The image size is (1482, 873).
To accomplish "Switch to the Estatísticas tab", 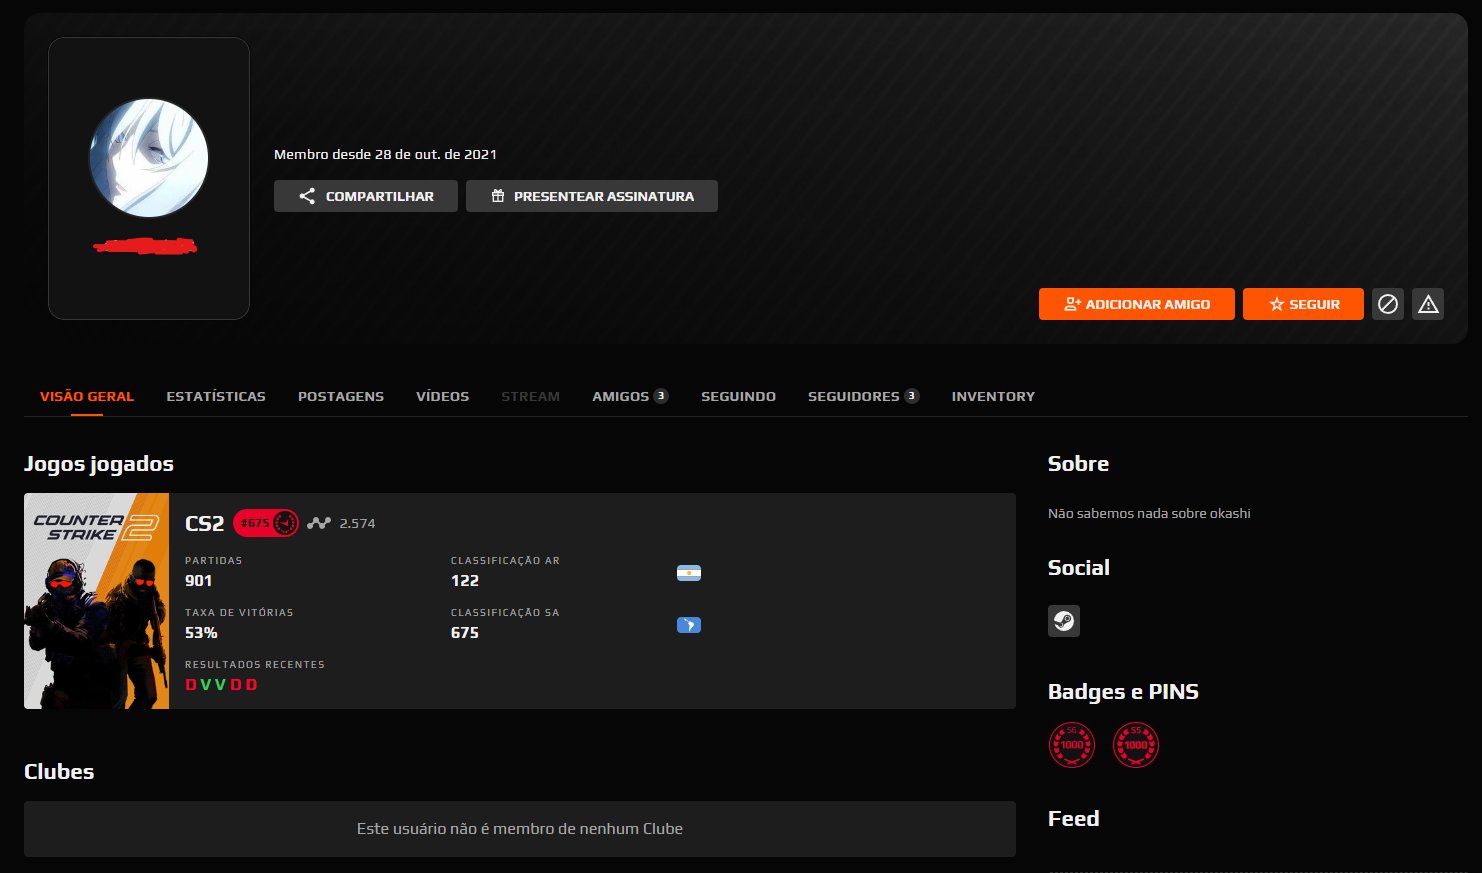I will (x=215, y=396).
